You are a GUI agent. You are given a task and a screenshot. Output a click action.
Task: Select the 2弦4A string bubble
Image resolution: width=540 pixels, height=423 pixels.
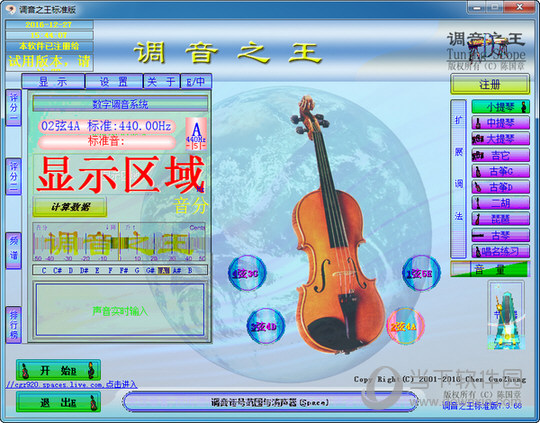(x=405, y=326)
